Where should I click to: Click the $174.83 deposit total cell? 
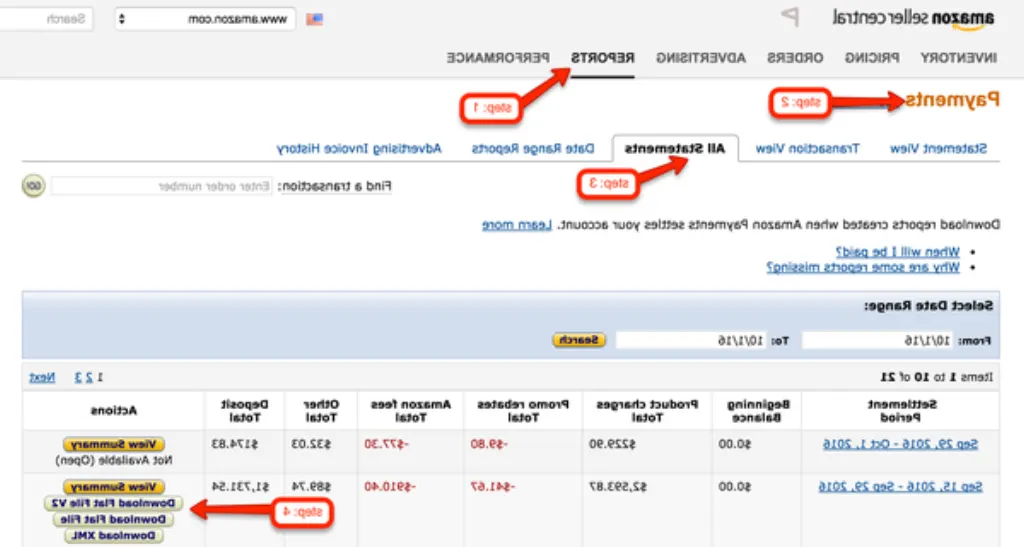234,444
